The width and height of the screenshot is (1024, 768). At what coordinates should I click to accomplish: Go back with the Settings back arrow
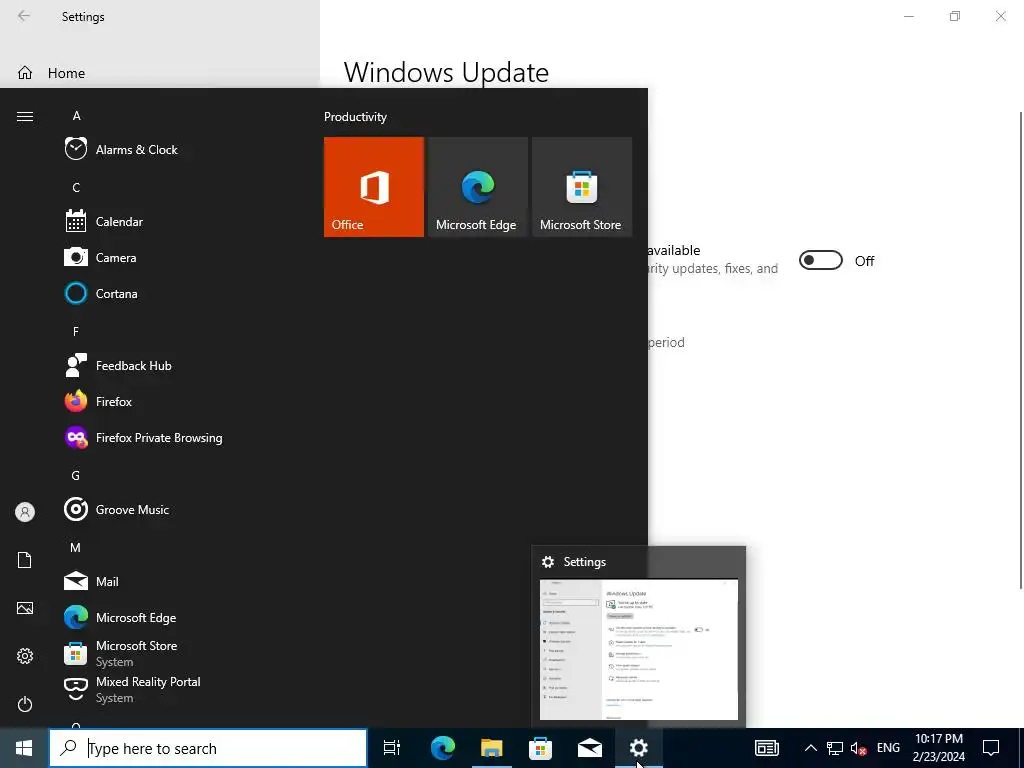coord(24,16)
